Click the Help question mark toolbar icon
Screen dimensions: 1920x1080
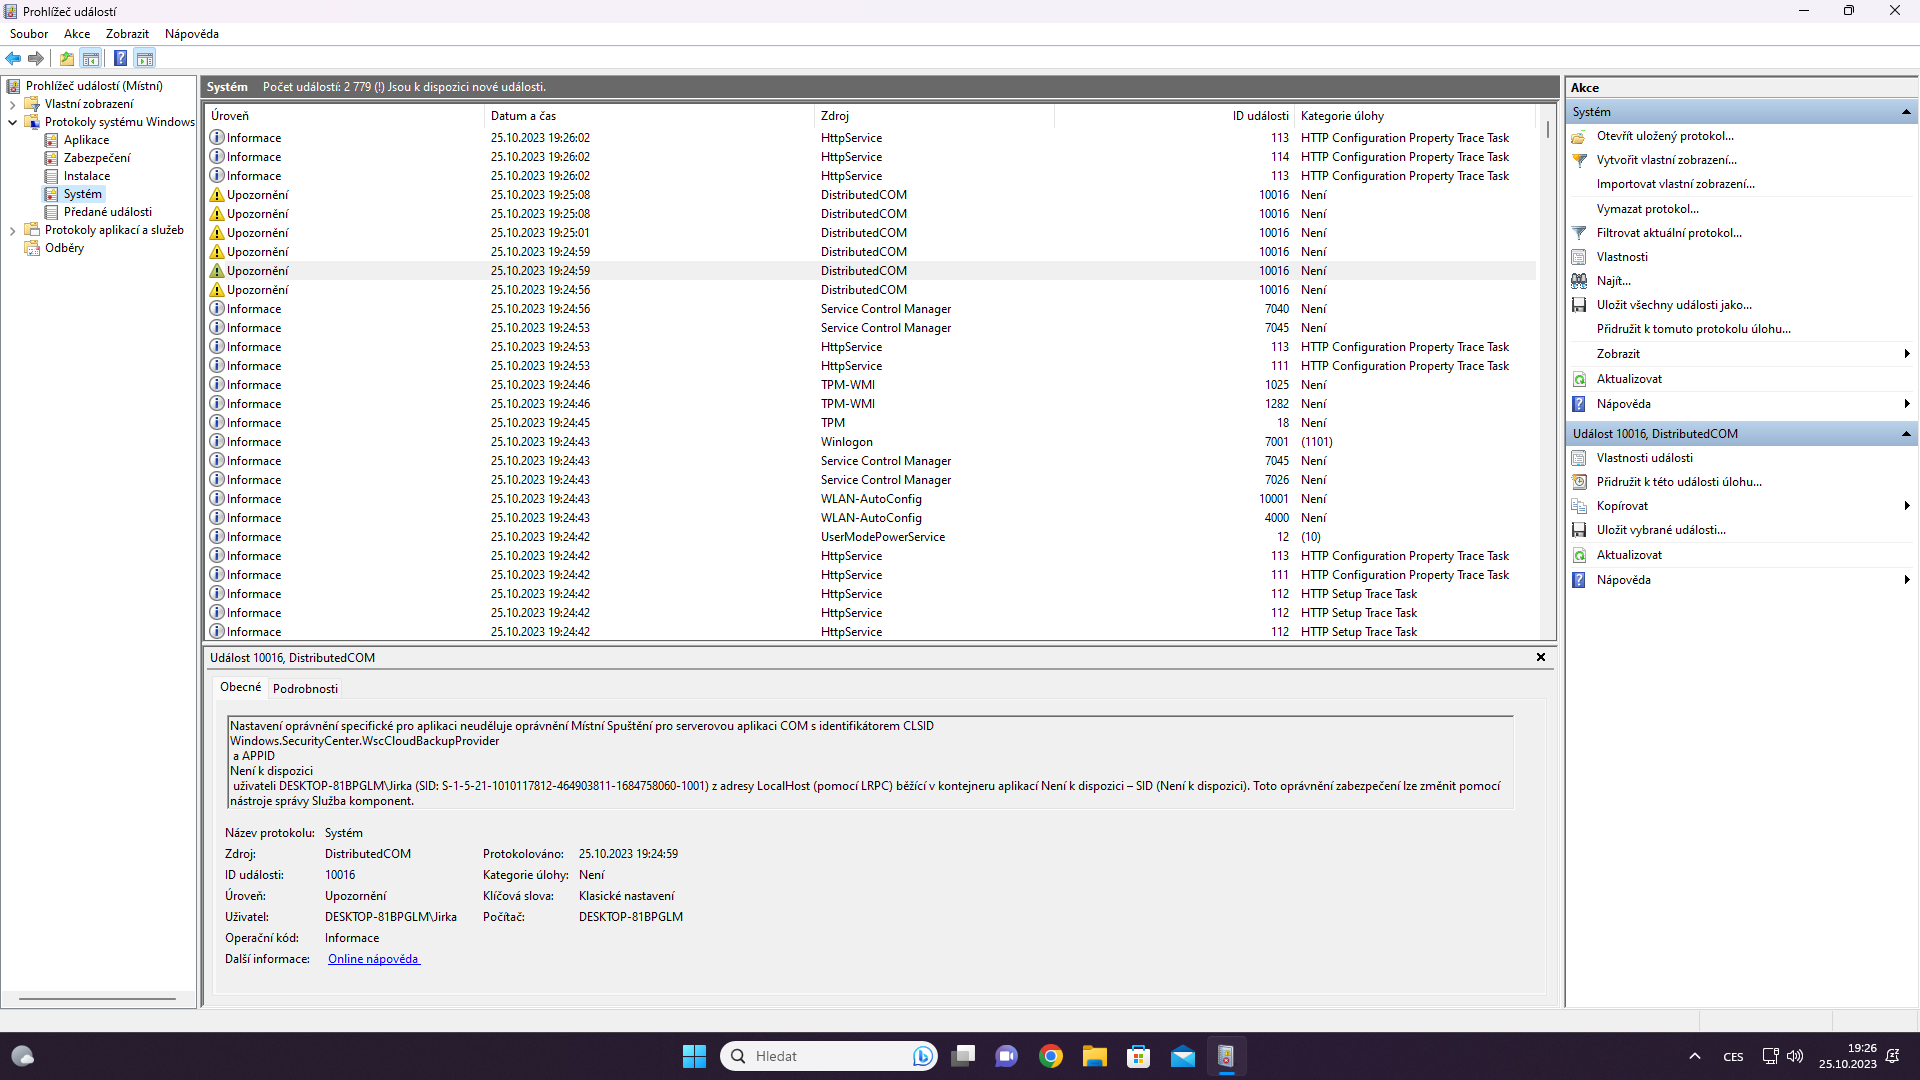coord(120,58)
